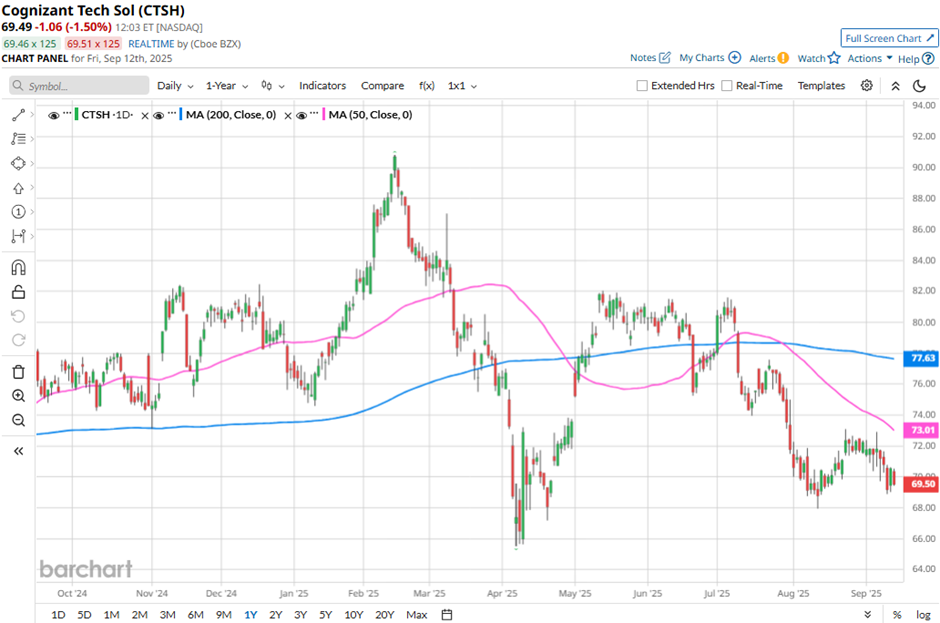940x623 pixels.
Task: Hide the MA 50 indicator
Action: pyautogui.click(x=302, y=115)
